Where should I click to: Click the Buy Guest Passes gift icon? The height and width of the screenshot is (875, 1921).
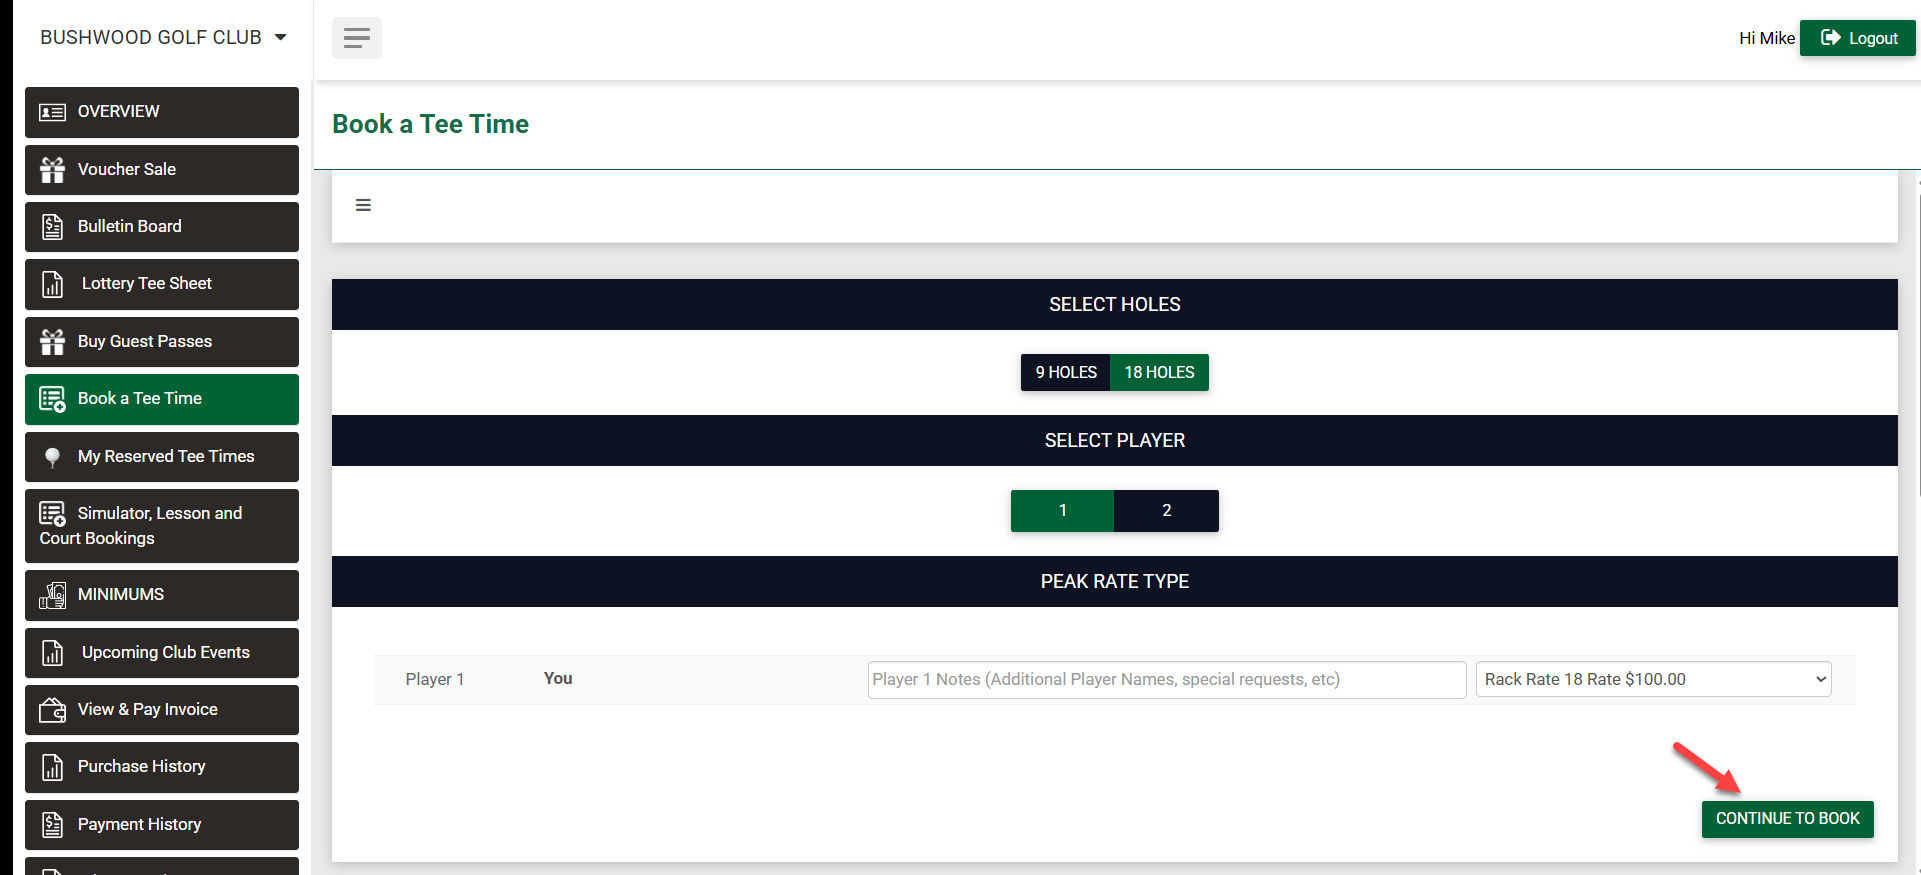pyautogui.click(x=52, y=342)
